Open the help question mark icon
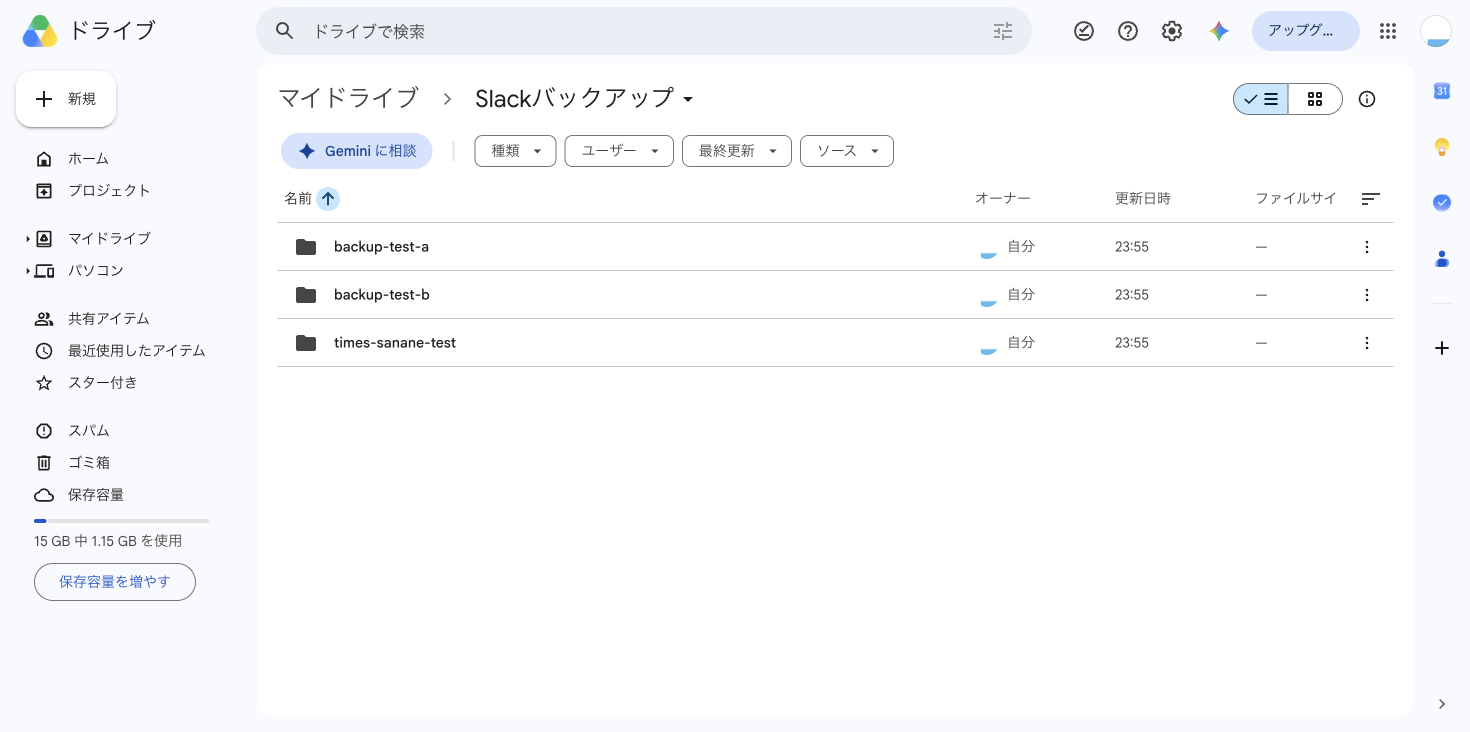1470x732 pixels. point(1128,31)
